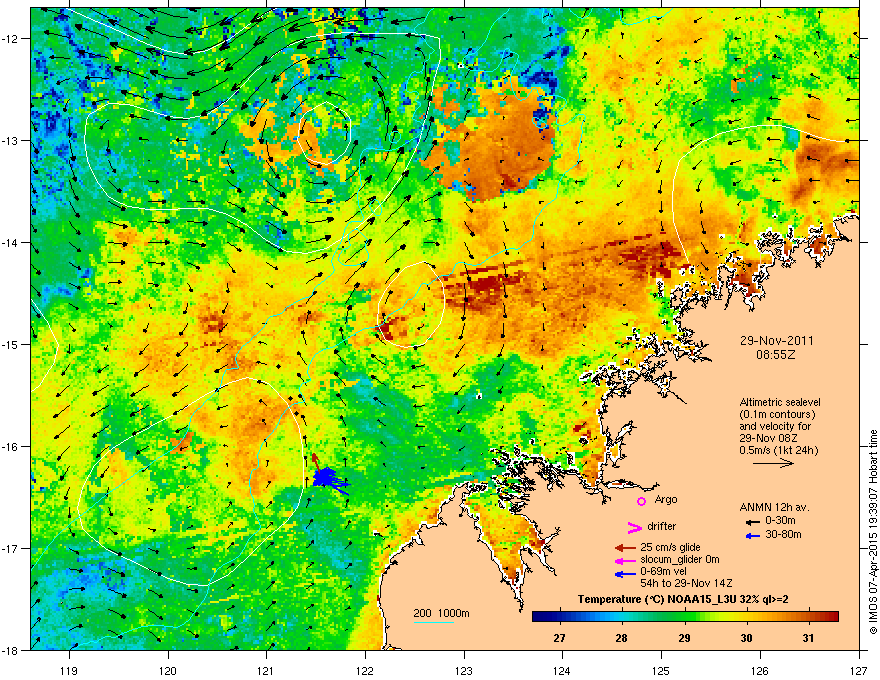
Task: Click the date text 29-Nov-2011
Action: click(776, 341)
